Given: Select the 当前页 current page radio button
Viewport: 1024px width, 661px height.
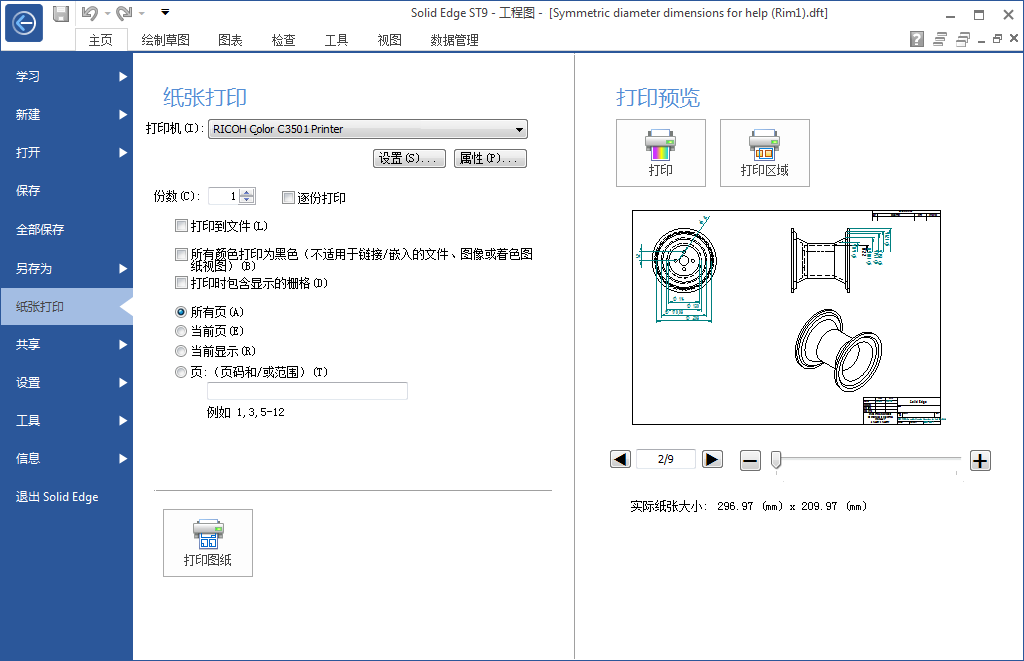Looking at the screenshot, I should [181, 331].
